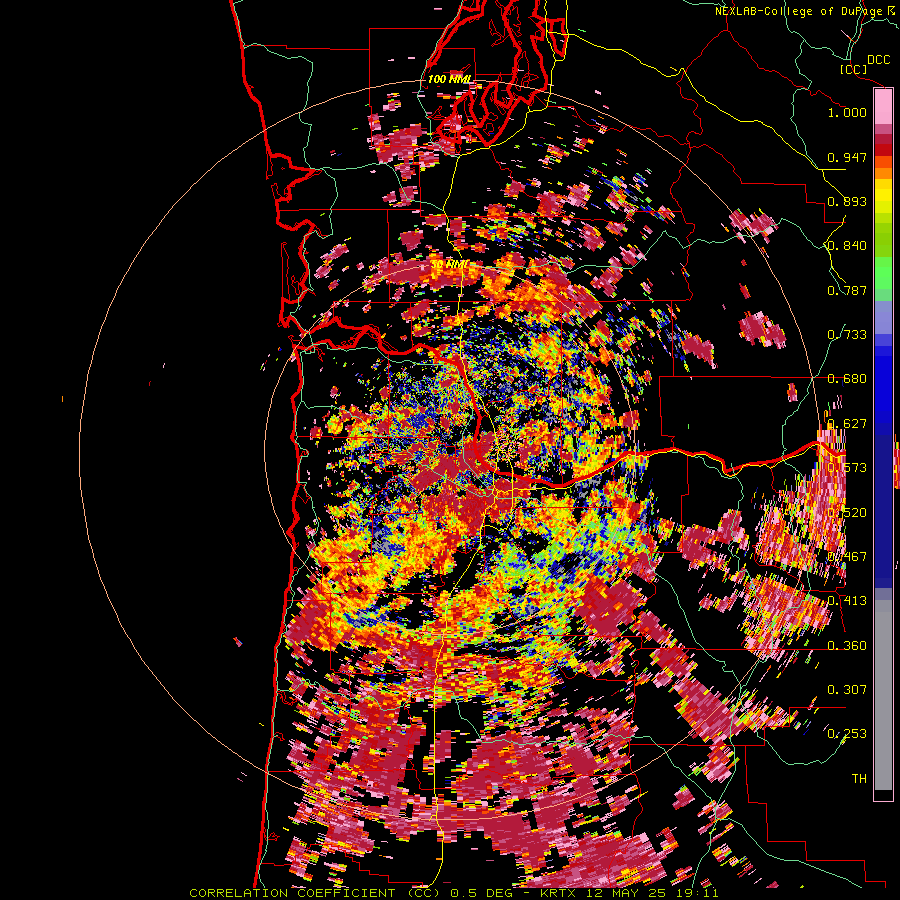Click the 0.733 scale value

(847, 335)
